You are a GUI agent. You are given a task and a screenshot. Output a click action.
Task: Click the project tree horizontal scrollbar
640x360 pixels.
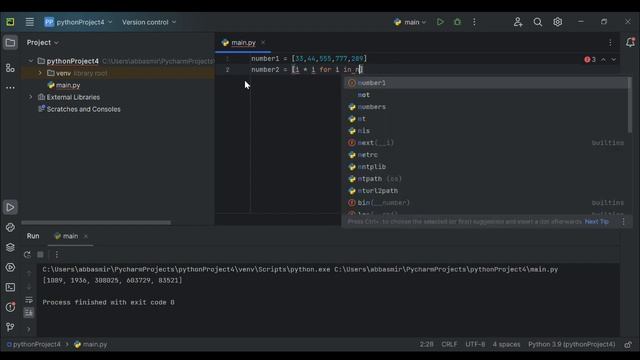click(x=96, y=223)
